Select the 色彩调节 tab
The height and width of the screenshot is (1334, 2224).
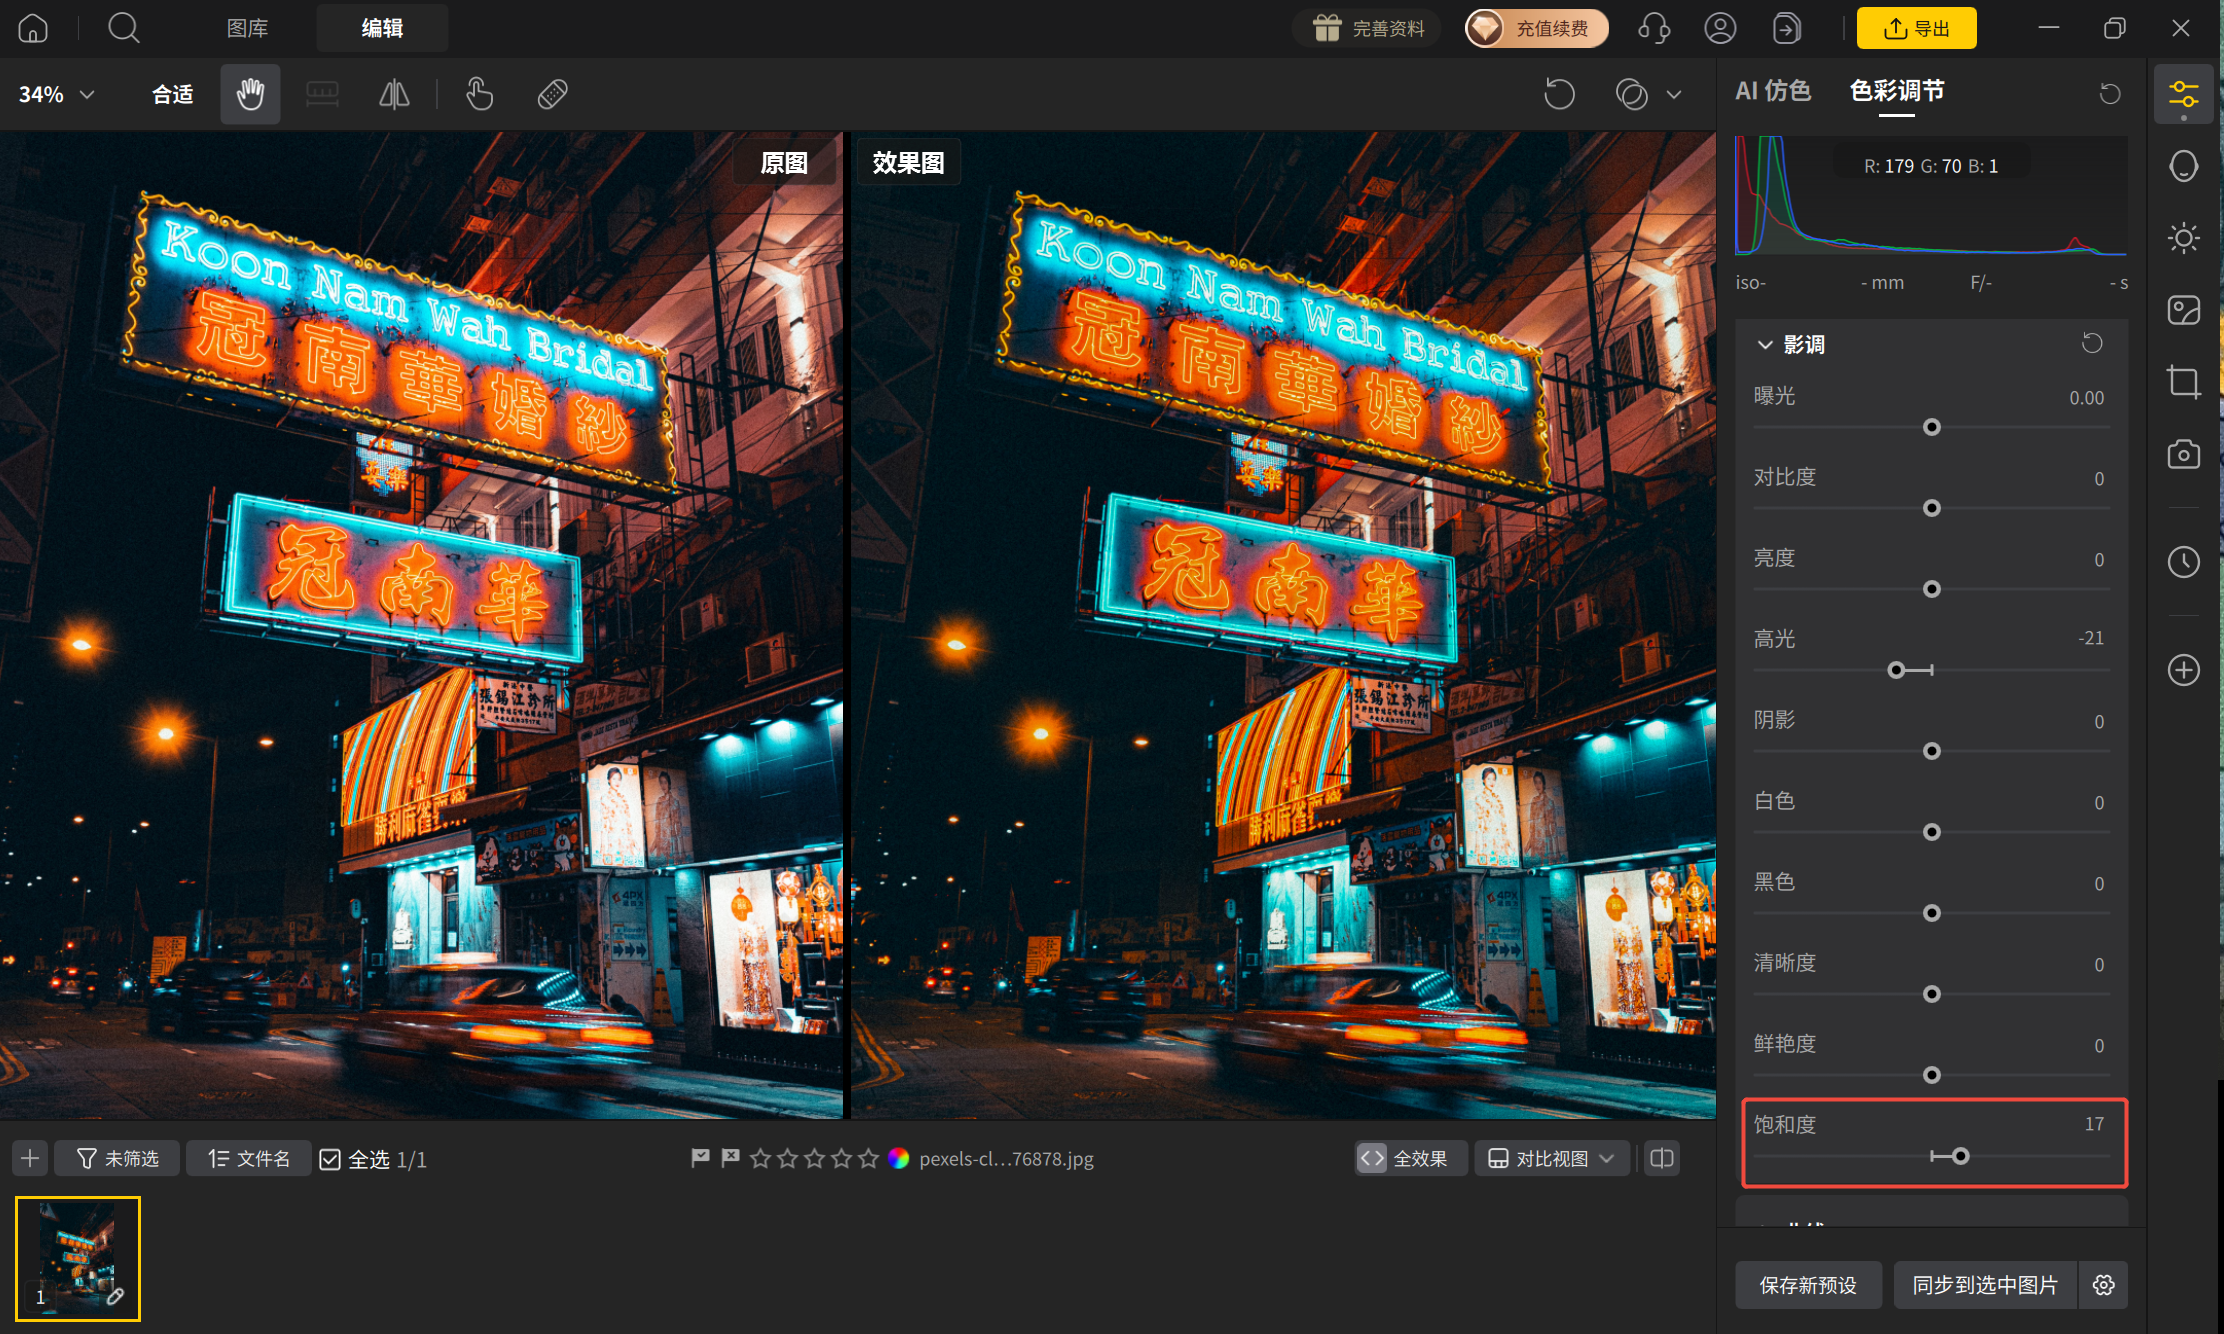click(x=1897, y=91)
